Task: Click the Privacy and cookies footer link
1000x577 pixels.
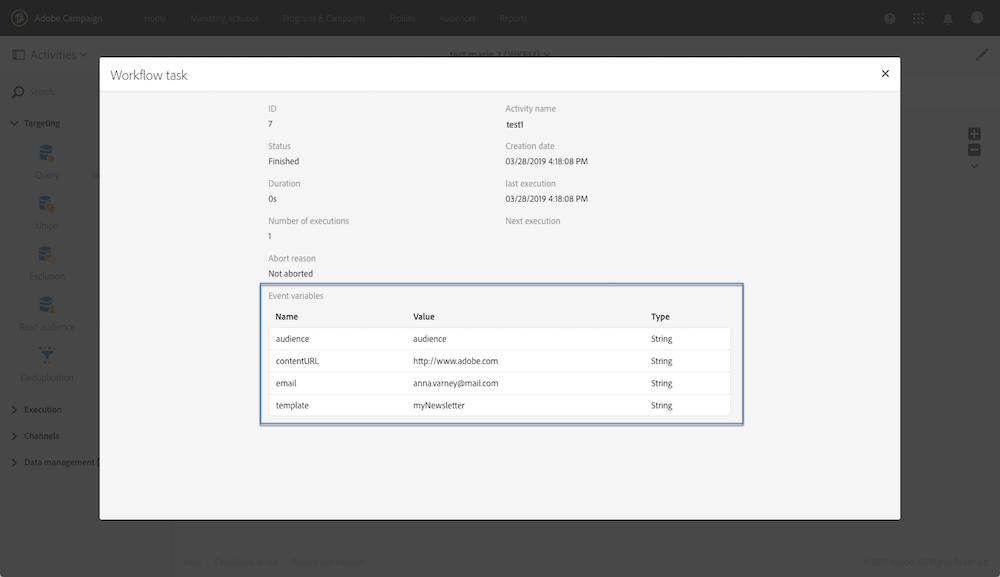Action: pyautogui.click(x=327, y=562)
